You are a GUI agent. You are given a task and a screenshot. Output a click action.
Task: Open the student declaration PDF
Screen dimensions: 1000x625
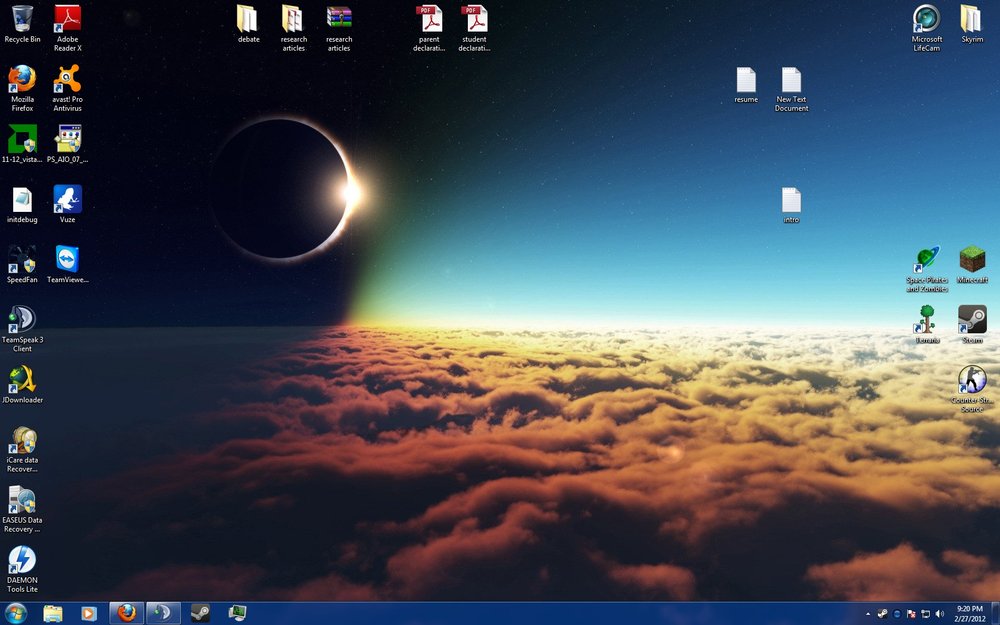point(474,28)
